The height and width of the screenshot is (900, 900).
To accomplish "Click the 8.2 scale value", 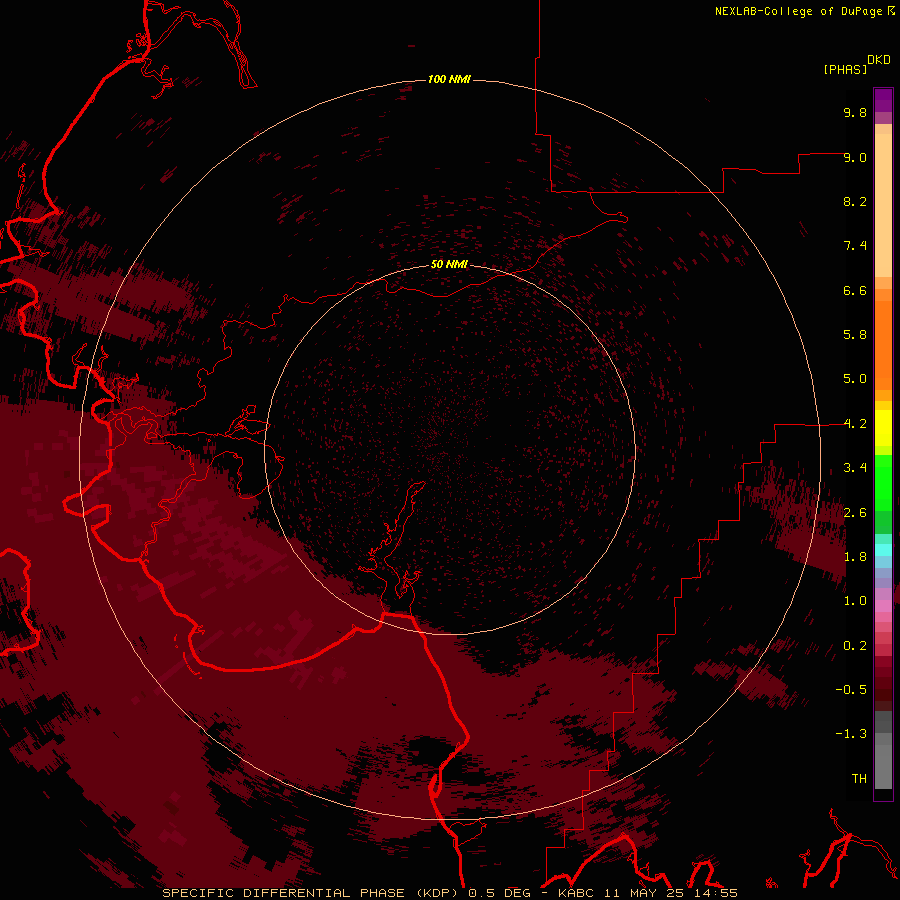I will [x=855, y=201].
